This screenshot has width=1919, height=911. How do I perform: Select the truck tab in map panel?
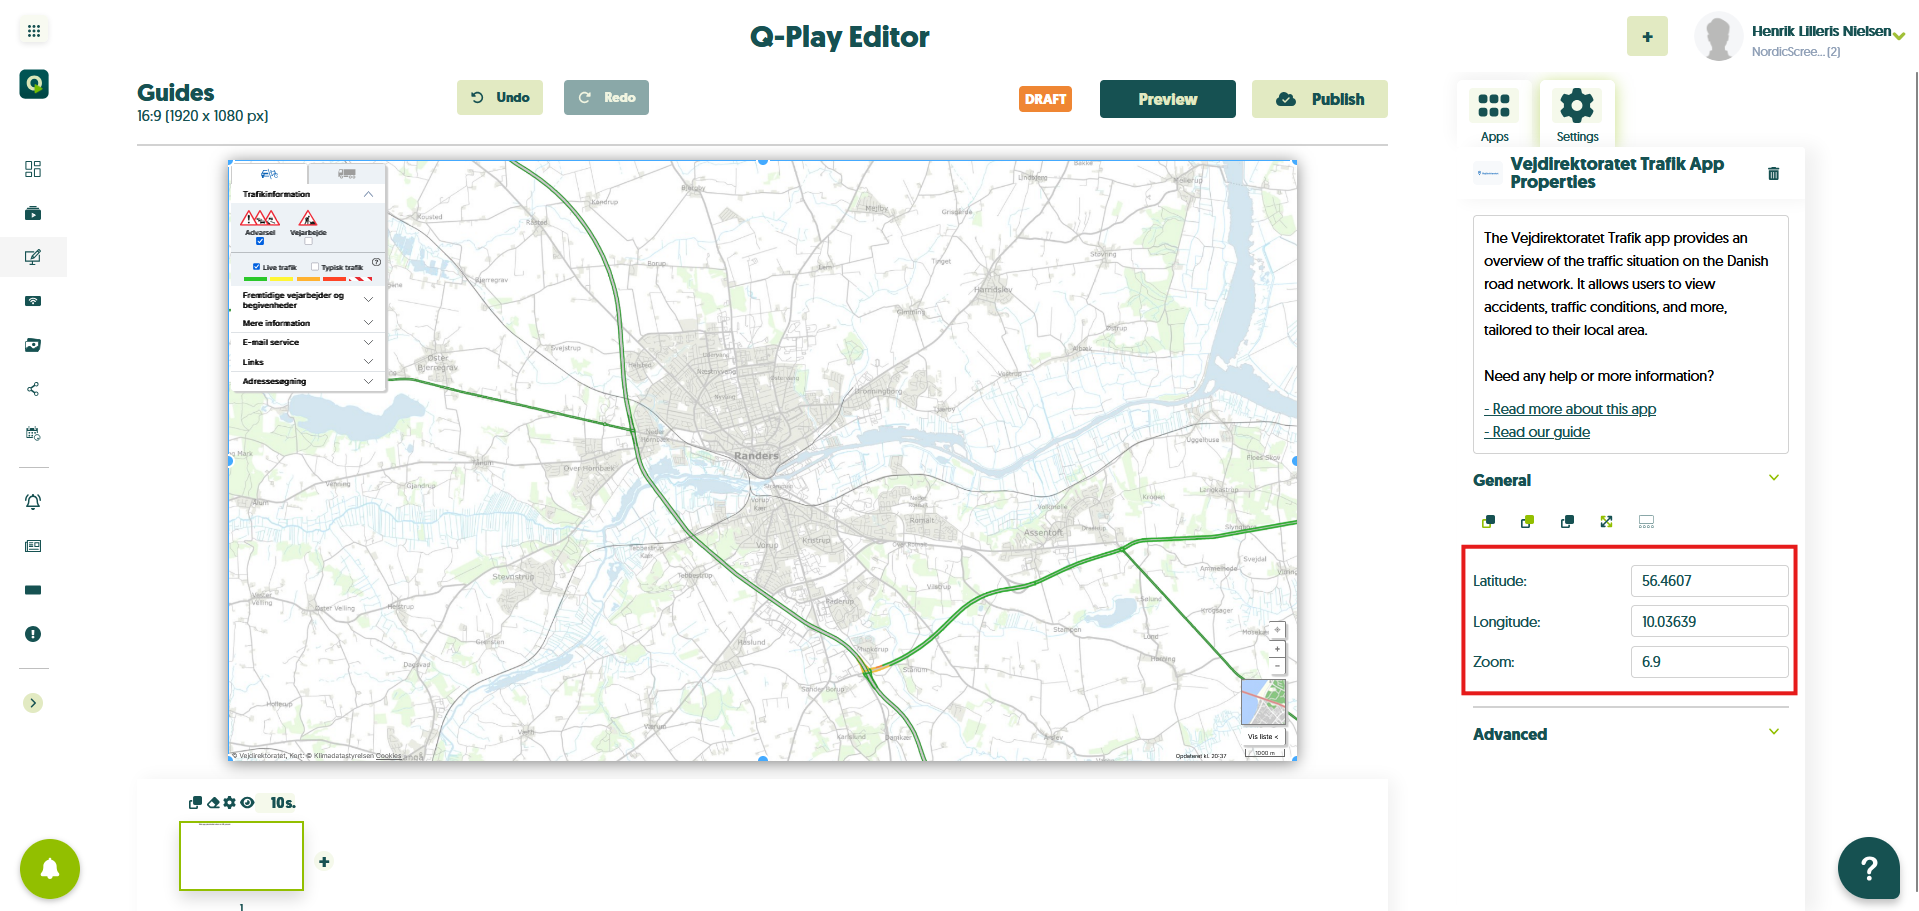347,174
